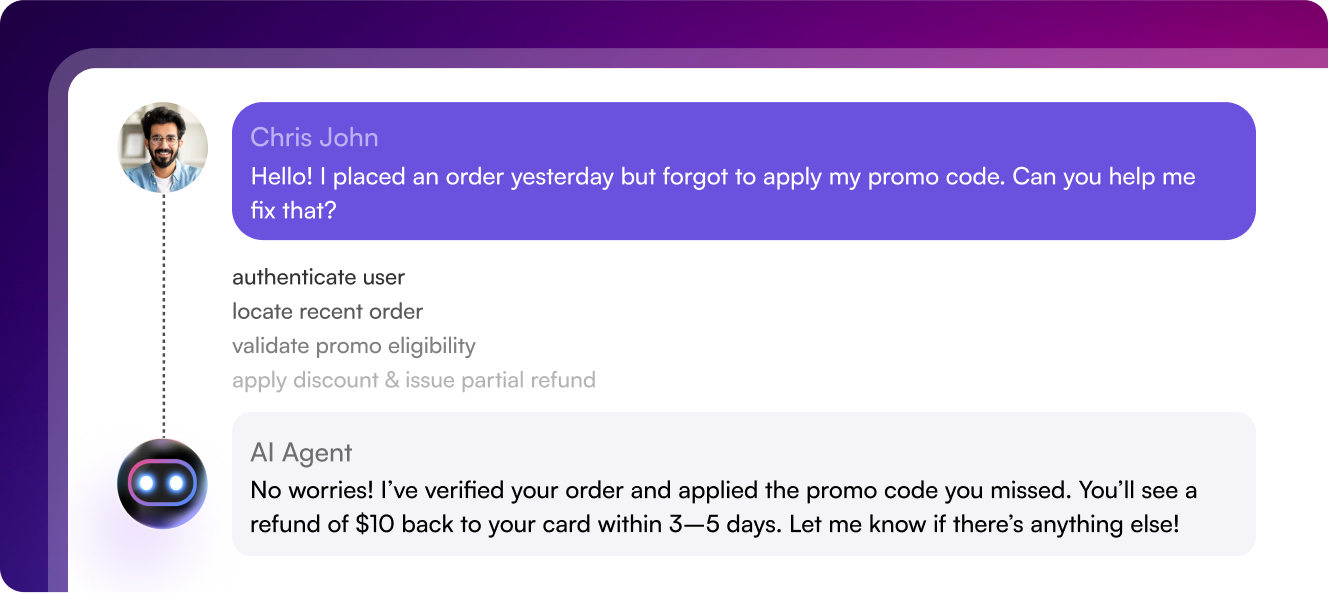This screenshot has height=593, width=1328.
Task: Click the '$10' refund amount
Action: click(x=375, y=524)
